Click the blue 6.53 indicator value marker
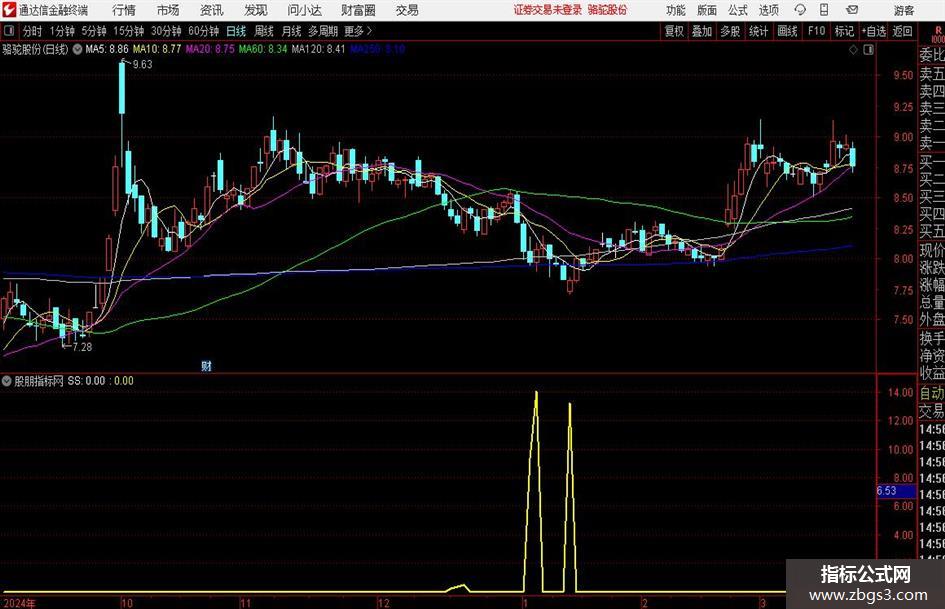 [x=896, y=491]
